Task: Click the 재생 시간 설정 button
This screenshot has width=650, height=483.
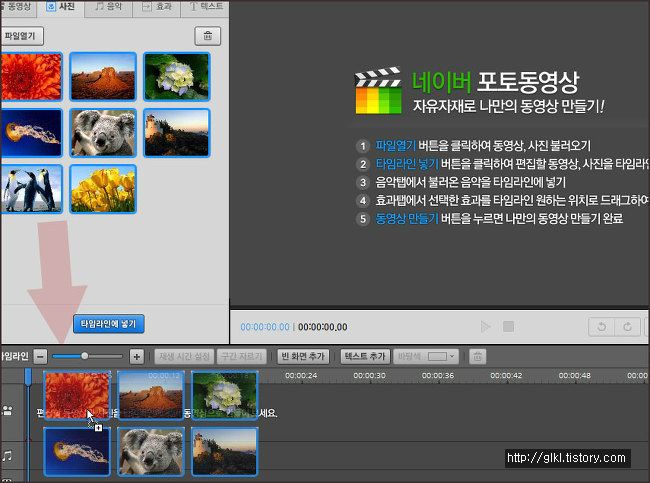Action: (184, 356)
